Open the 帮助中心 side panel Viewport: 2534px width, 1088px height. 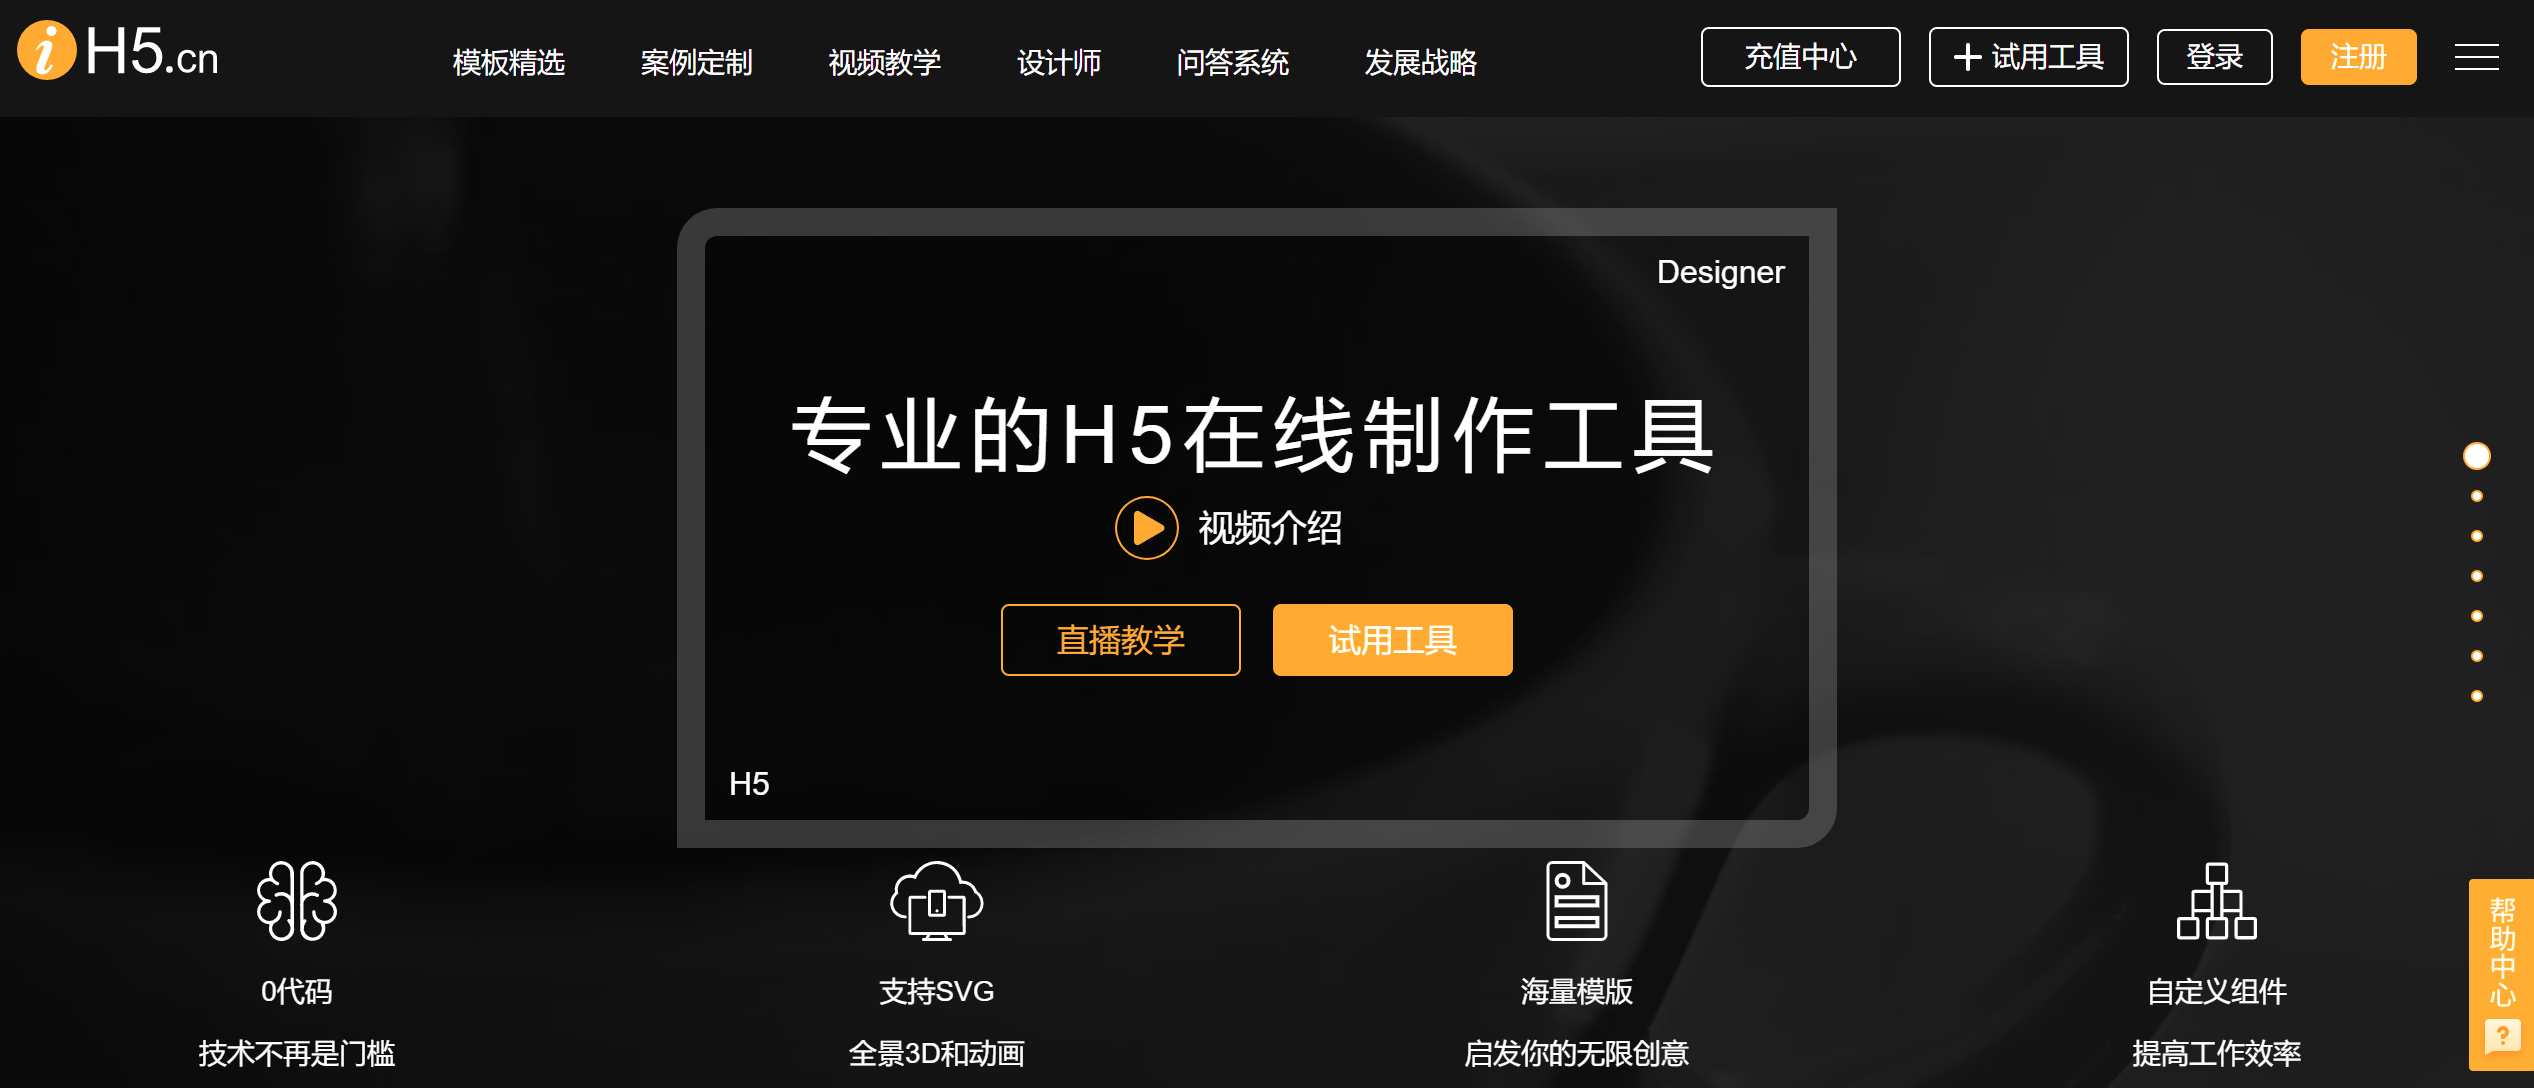(2502, 950)
